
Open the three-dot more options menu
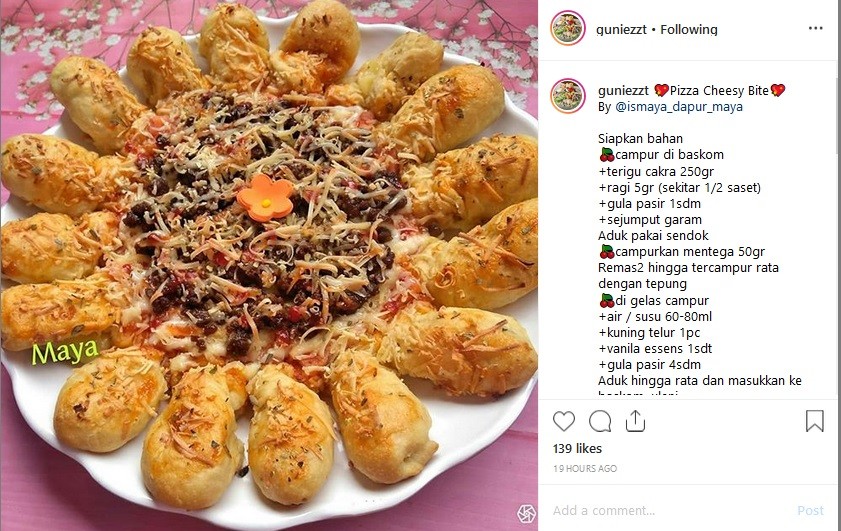(x=815, y=28)
